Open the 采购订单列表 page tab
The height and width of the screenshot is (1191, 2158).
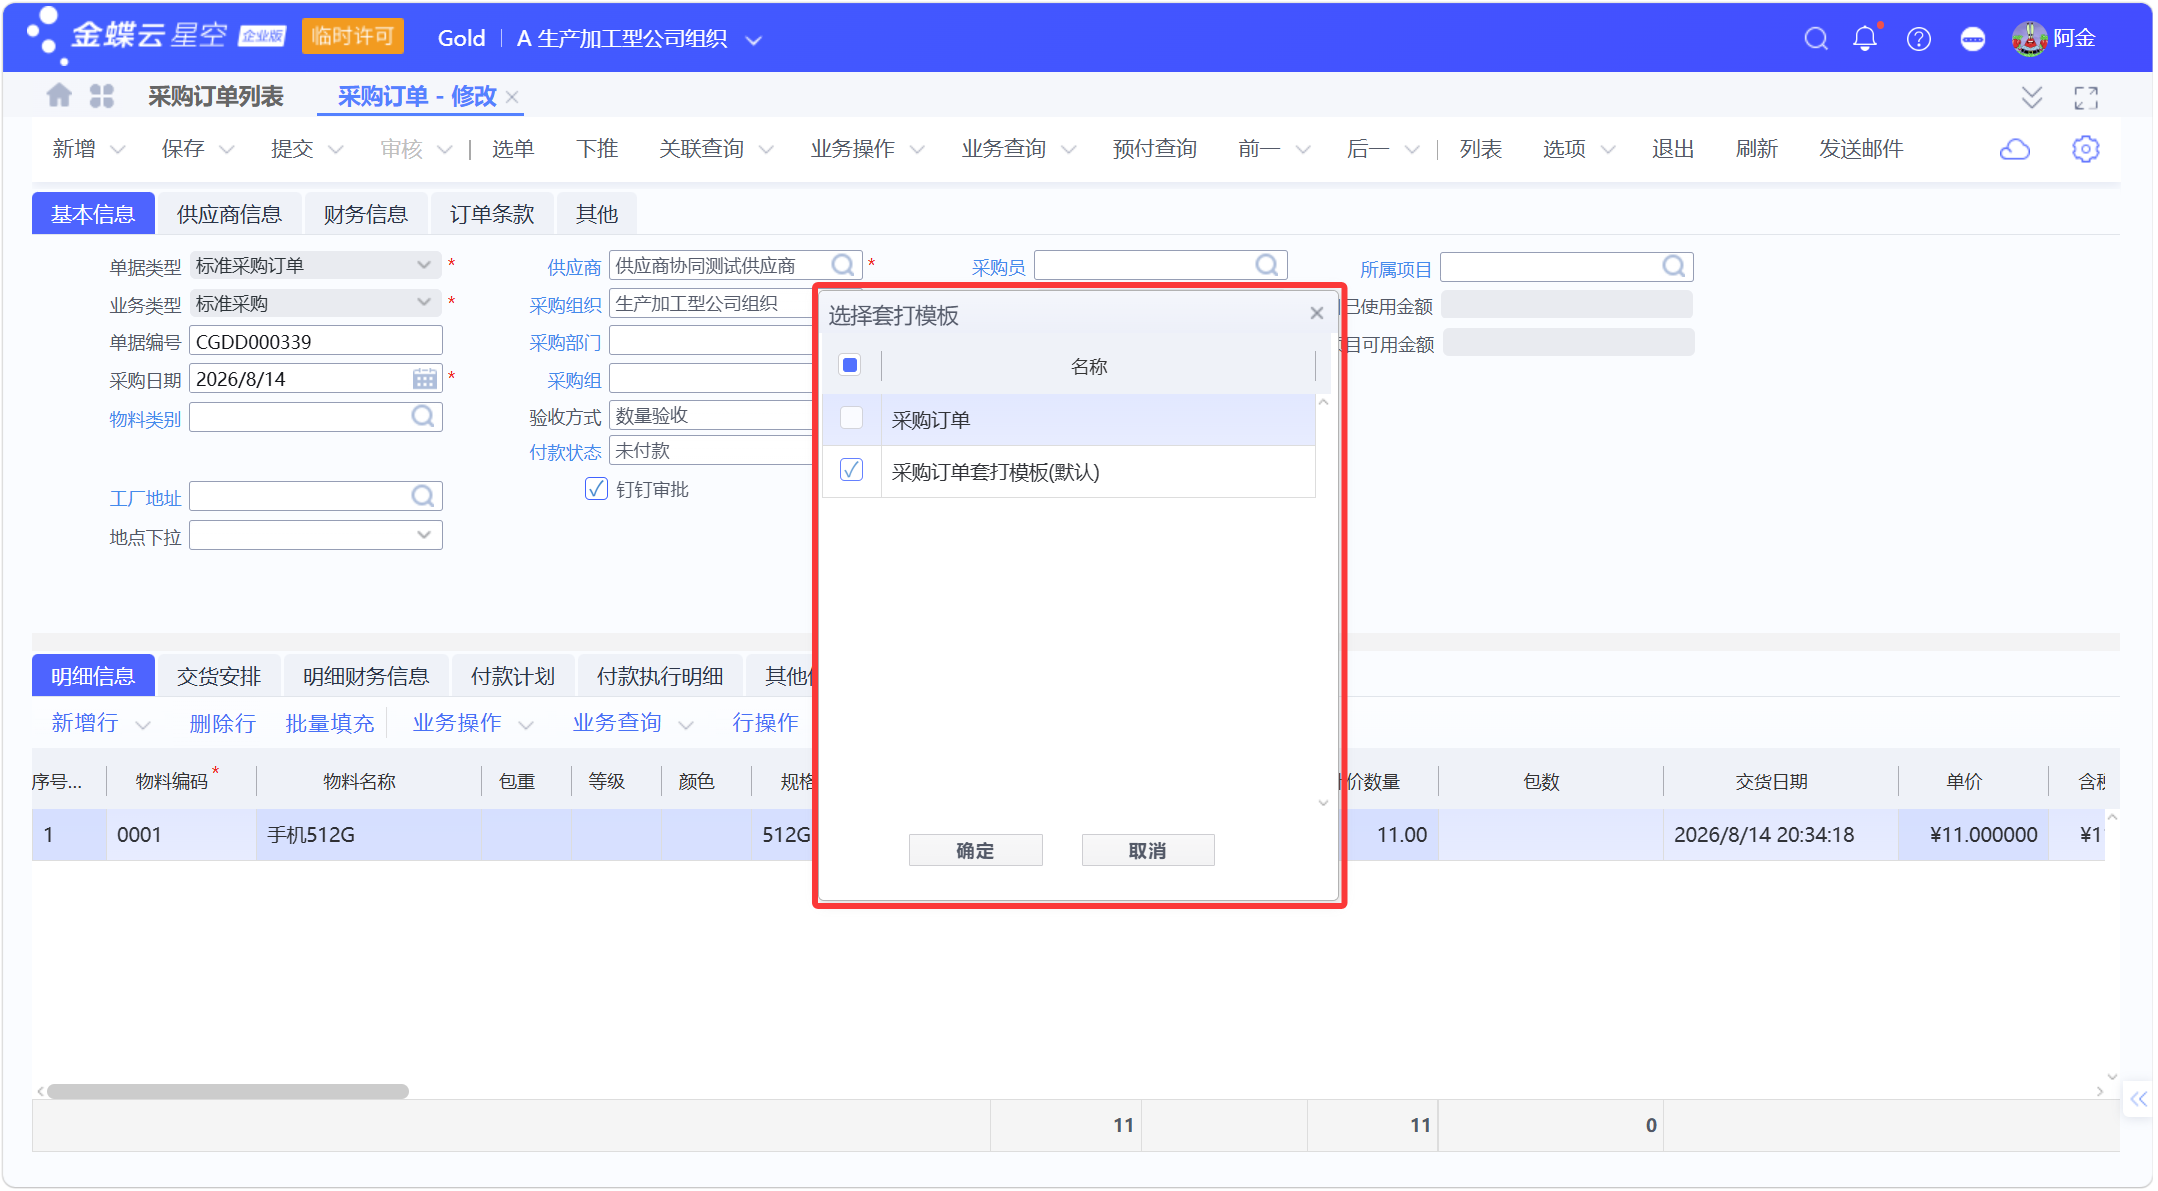pyautogui.click(x=215, y=96)
